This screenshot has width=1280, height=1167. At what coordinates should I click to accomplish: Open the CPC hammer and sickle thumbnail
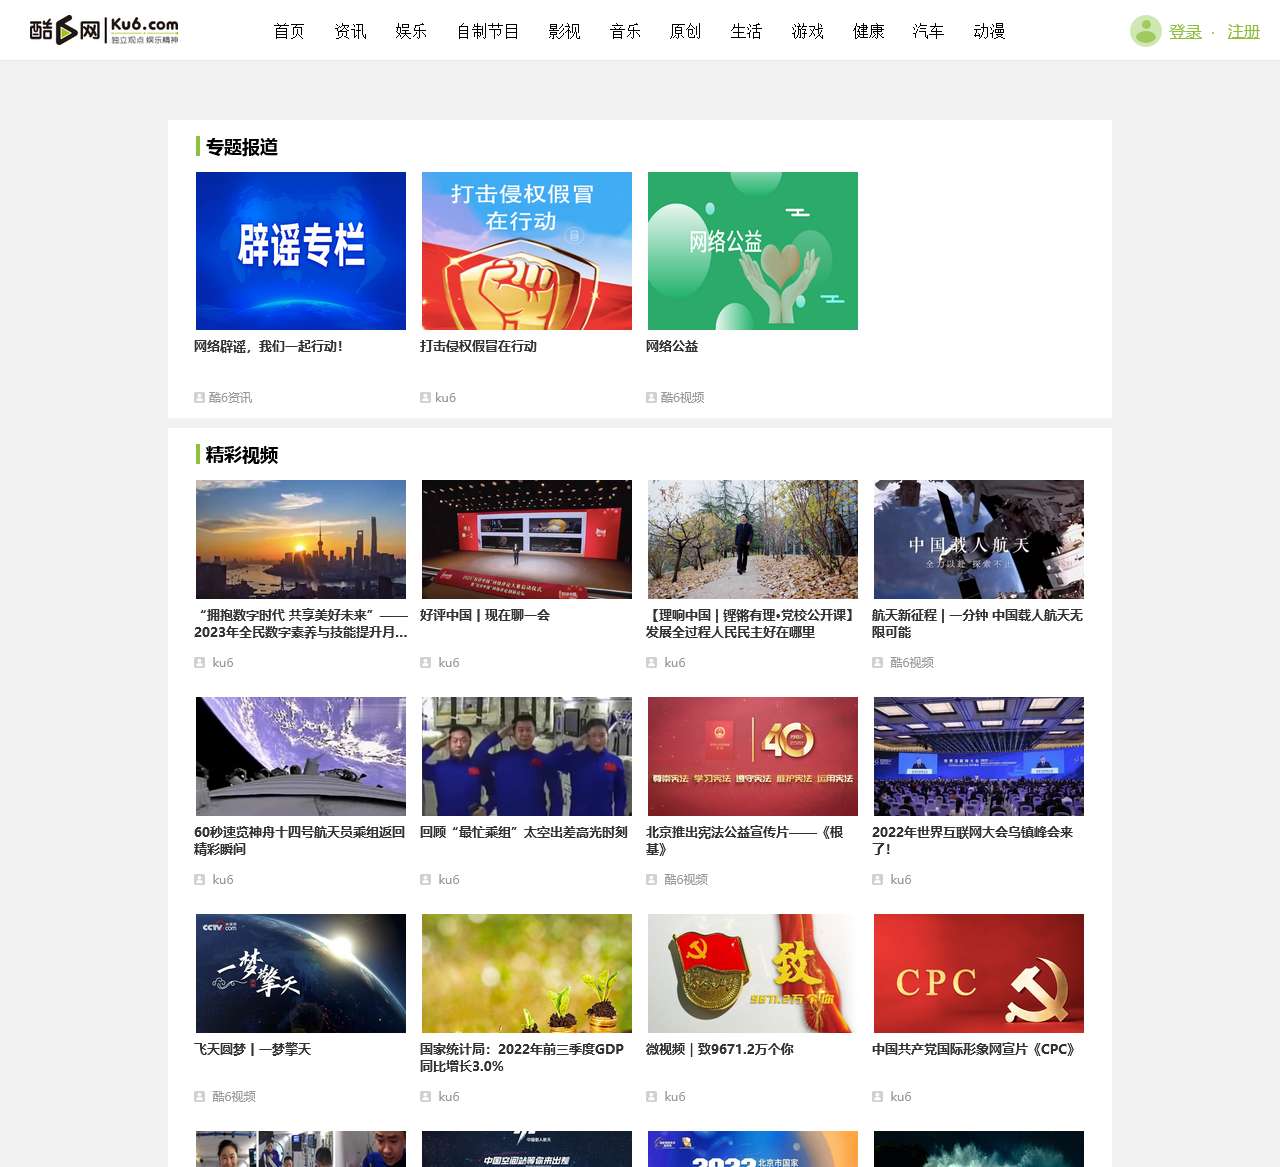(979, 973)
